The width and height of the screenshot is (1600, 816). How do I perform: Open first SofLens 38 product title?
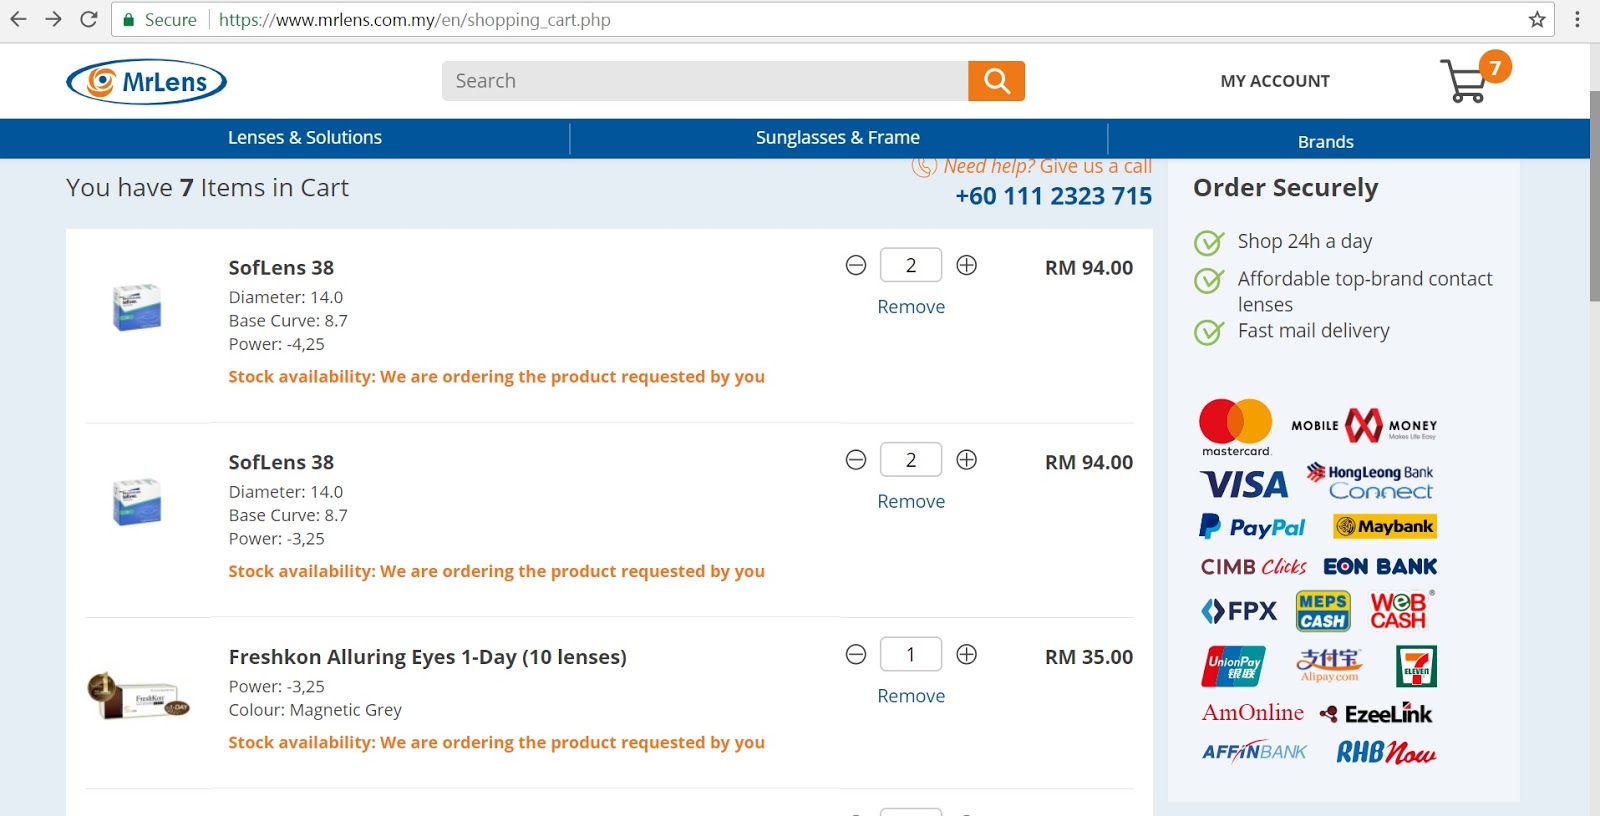[281, 268]
